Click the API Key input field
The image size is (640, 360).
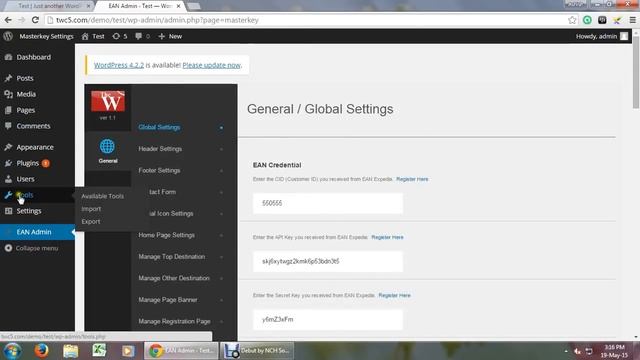click(x=328, y=261)
